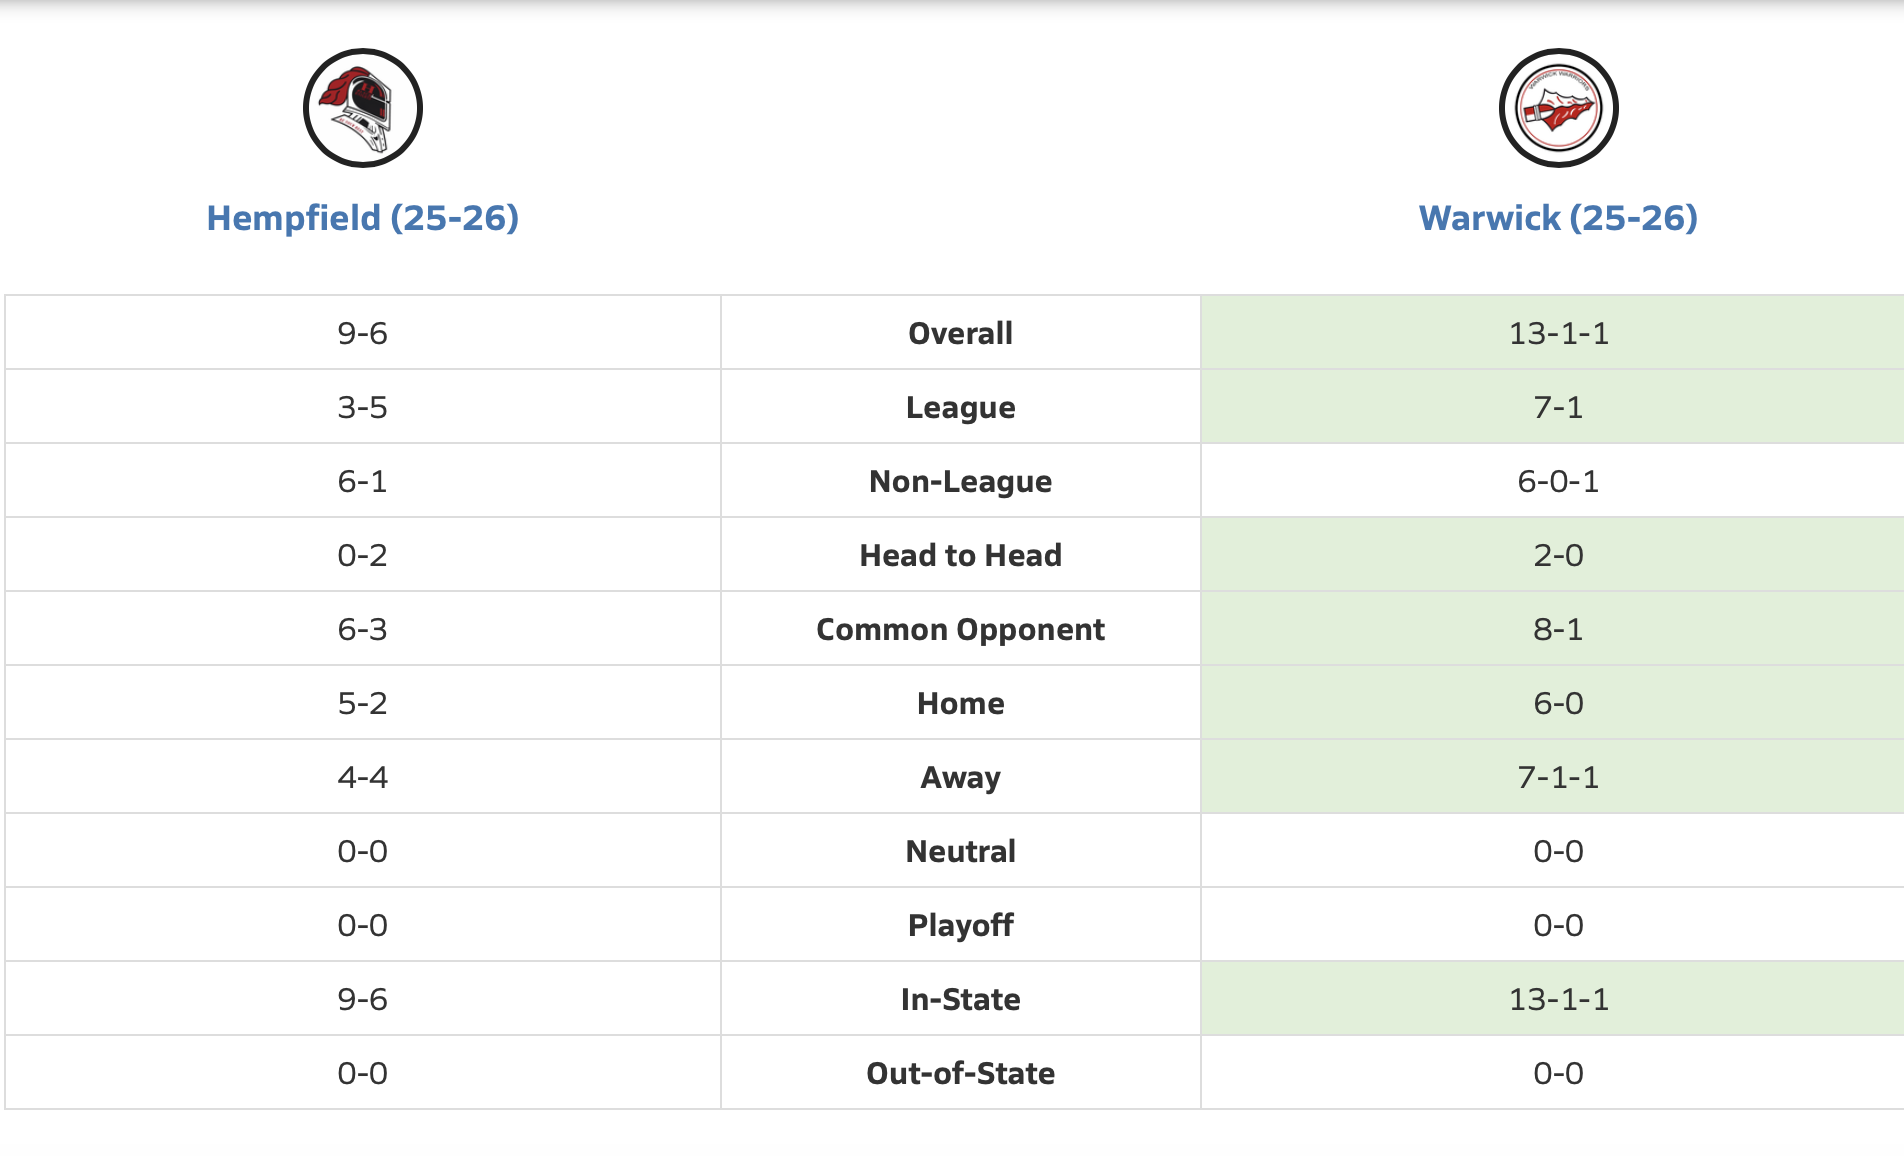1904x1156 pixels.
Task: Click Hempfield's 6-3 Common Opponent record
Action: tap(362, 629)
